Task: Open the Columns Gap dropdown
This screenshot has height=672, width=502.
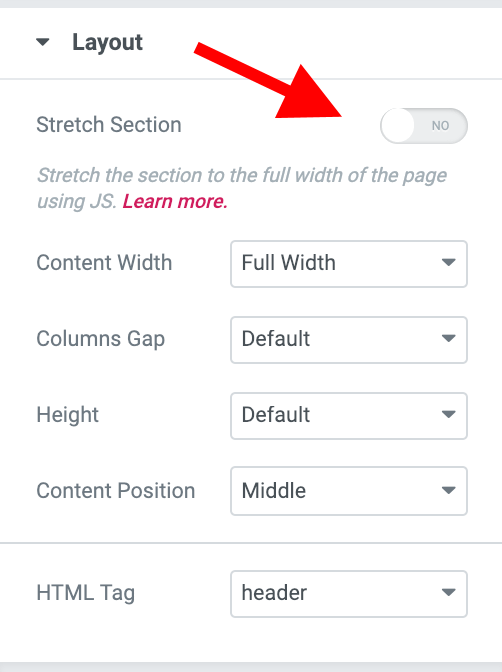Action: coord(349,340)
